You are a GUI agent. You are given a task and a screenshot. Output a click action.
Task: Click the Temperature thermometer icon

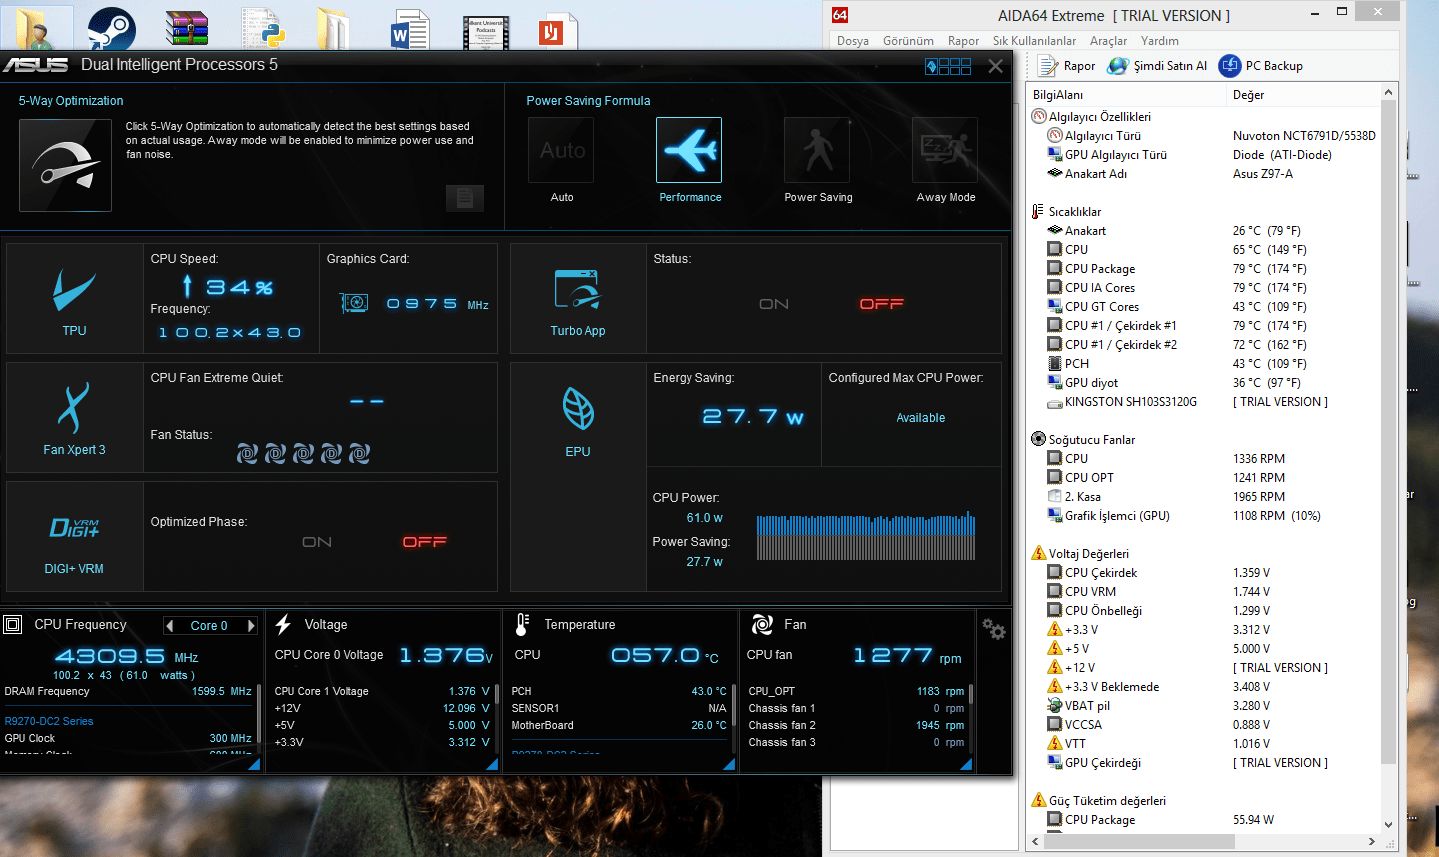(522, 625)
